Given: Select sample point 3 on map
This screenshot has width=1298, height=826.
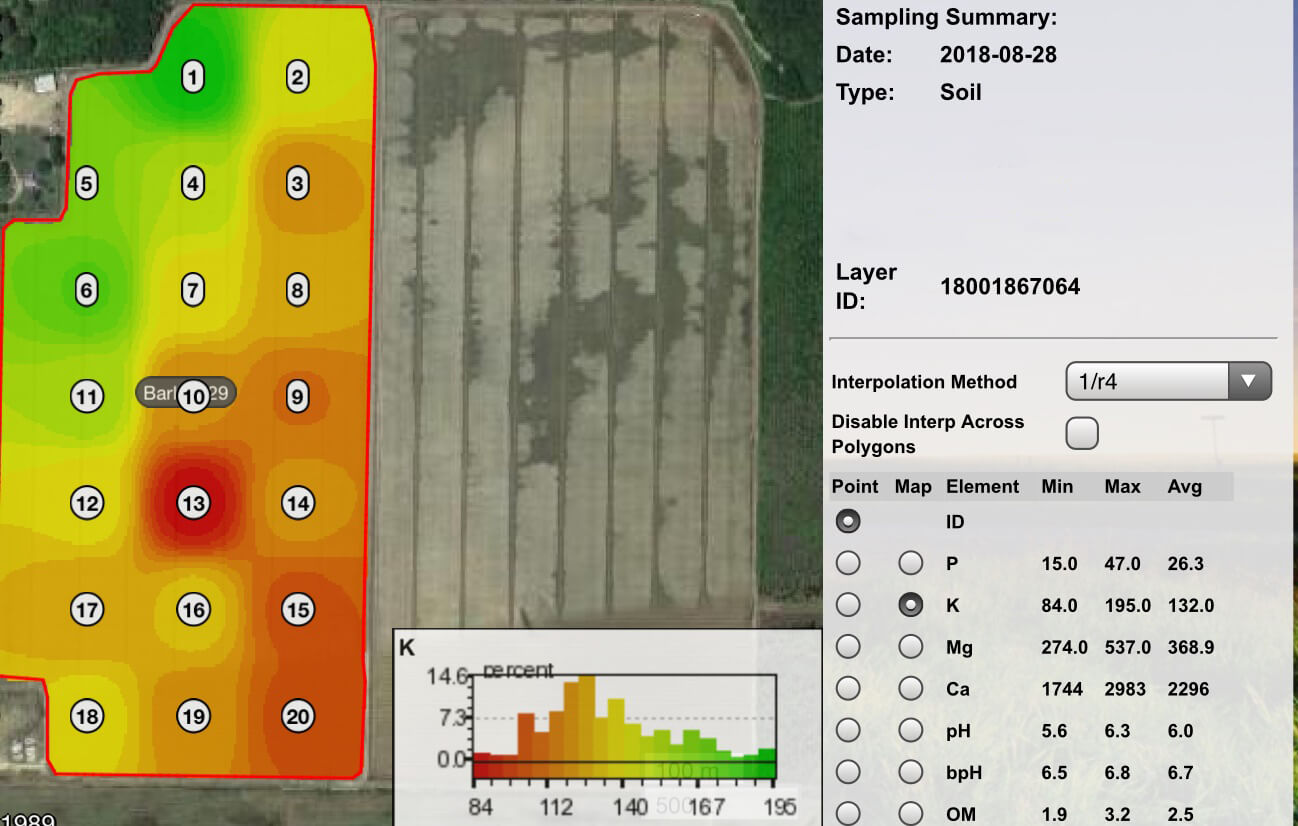Looking at the screenshot, I should [297, 184].
